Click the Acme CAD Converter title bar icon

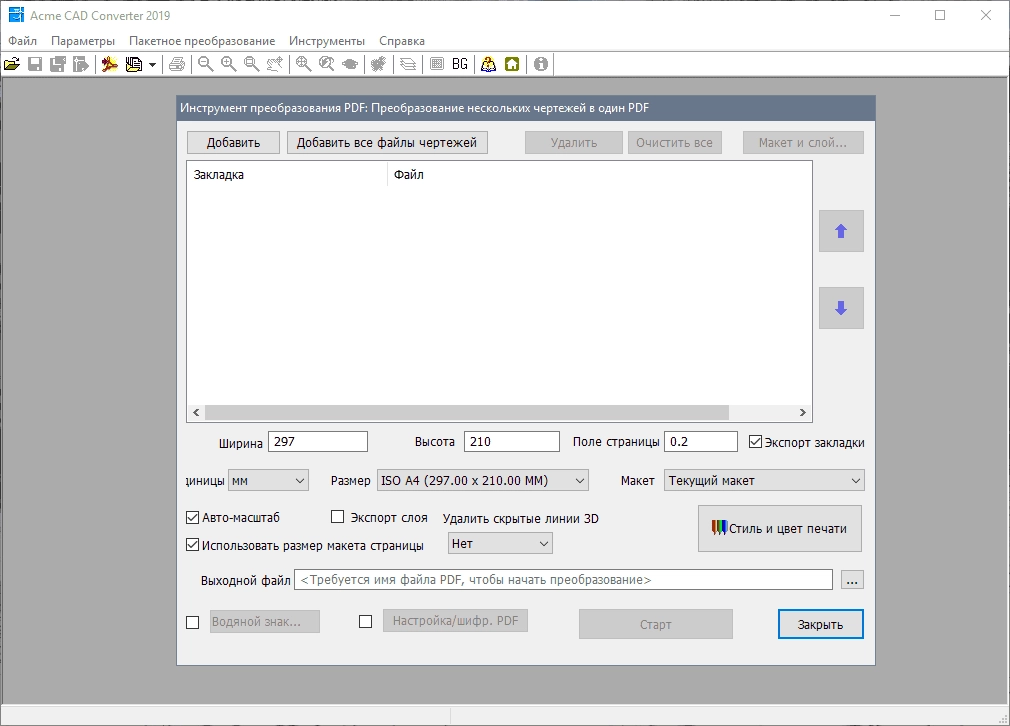point(15,15)
